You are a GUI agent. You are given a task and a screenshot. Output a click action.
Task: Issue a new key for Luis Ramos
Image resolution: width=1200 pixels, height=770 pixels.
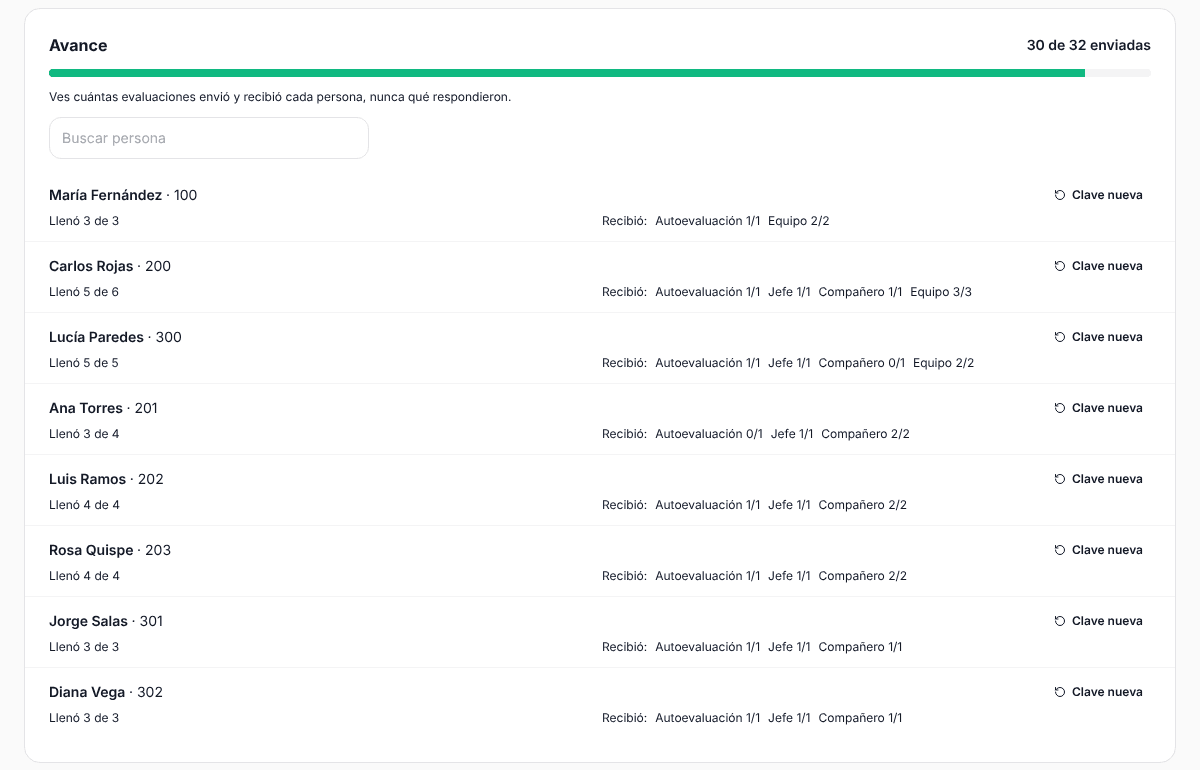coord(1098,479)
